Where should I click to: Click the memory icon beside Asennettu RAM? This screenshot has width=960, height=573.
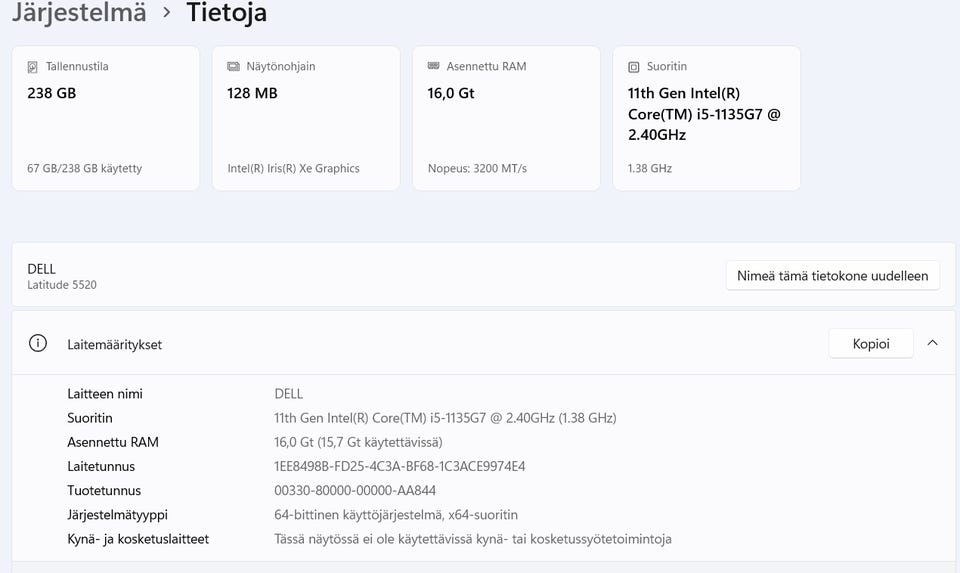coord(433,66)
